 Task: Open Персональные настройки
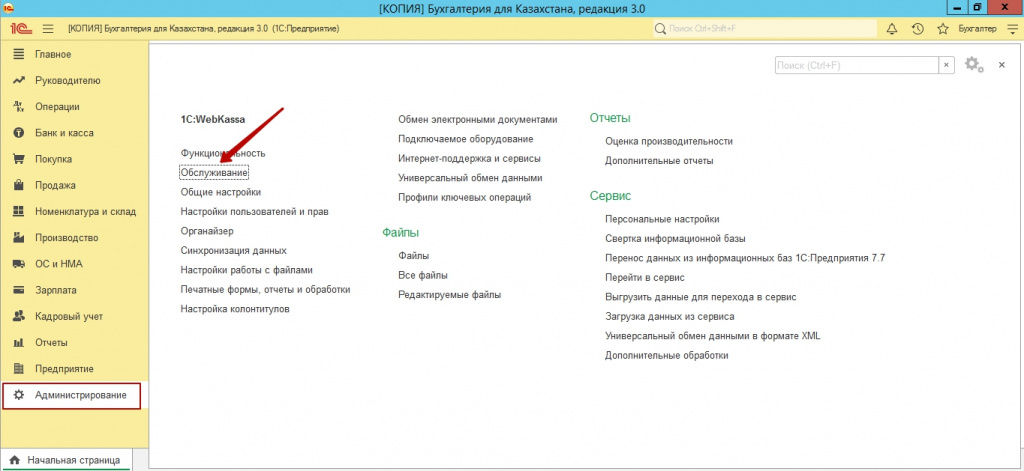[662, 219]
